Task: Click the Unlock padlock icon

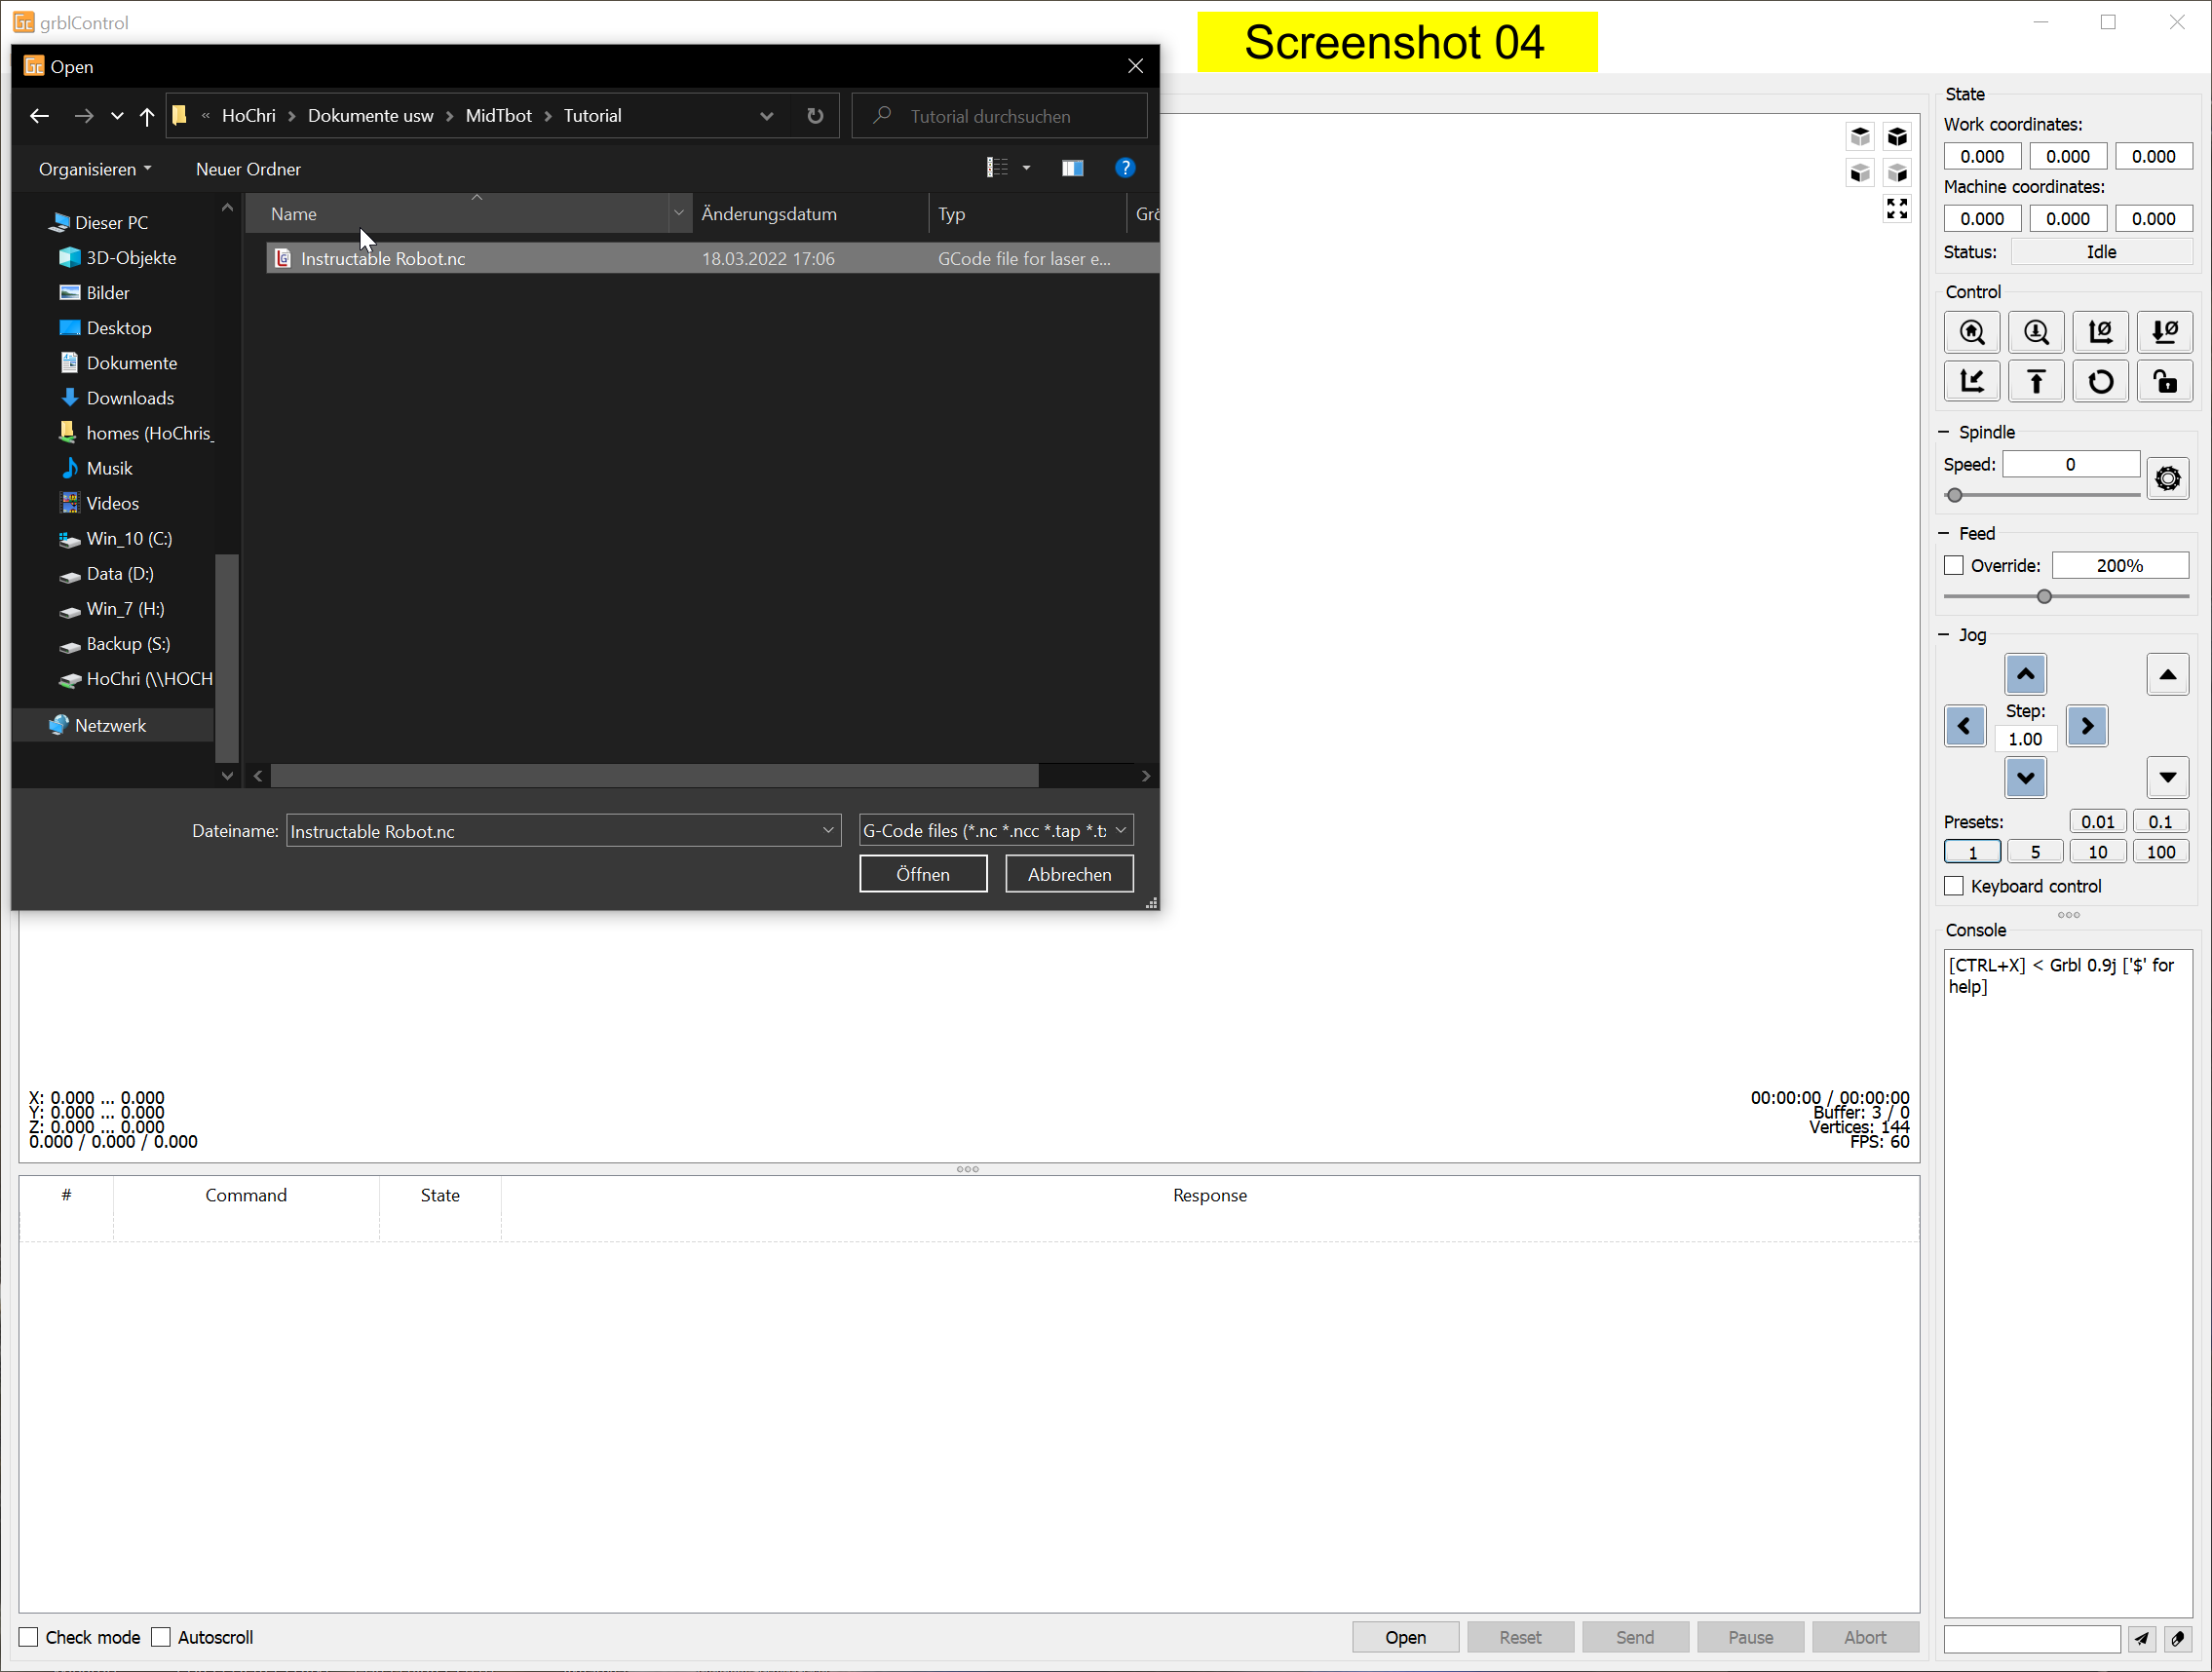Action: click(2165, 381)
